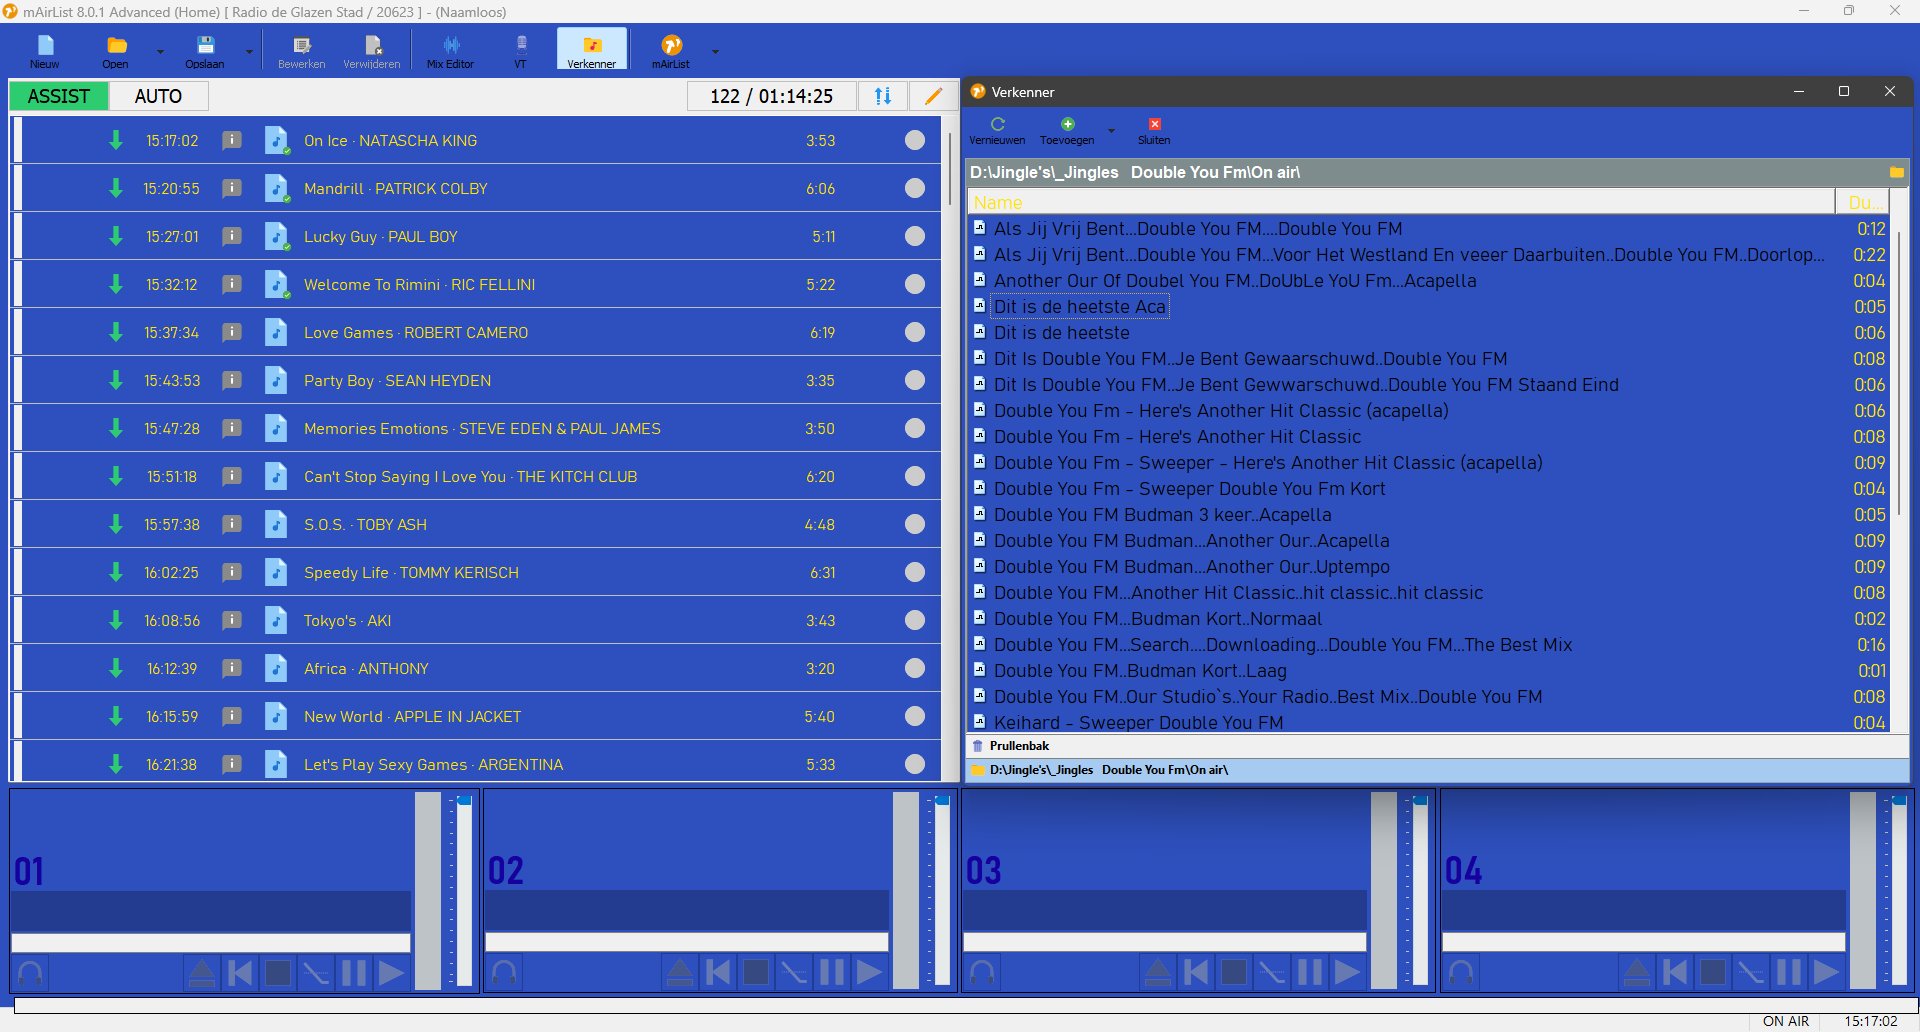This screenshot has height=1032, width=1920.
Task: Select the Verkenner toolbar tab
Action: (x=592, y=49)
